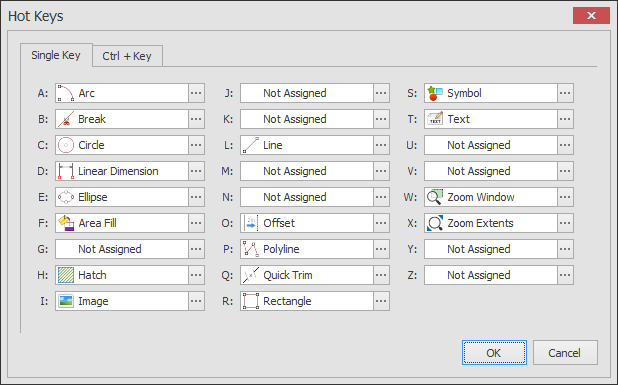Click the Not Assigned field for key K

(x=307, y=119)
